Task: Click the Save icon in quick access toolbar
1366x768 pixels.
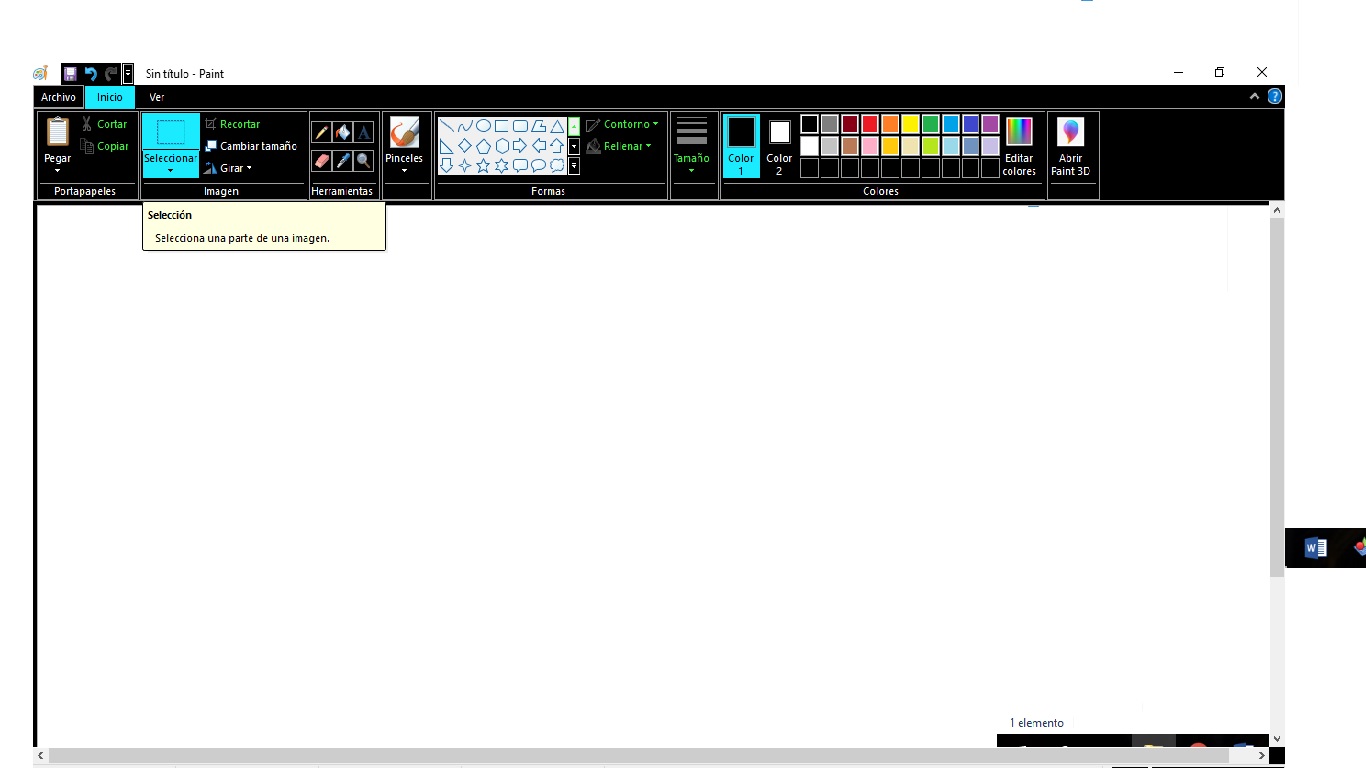Action: pyautogui.click(x=70, y=74)
